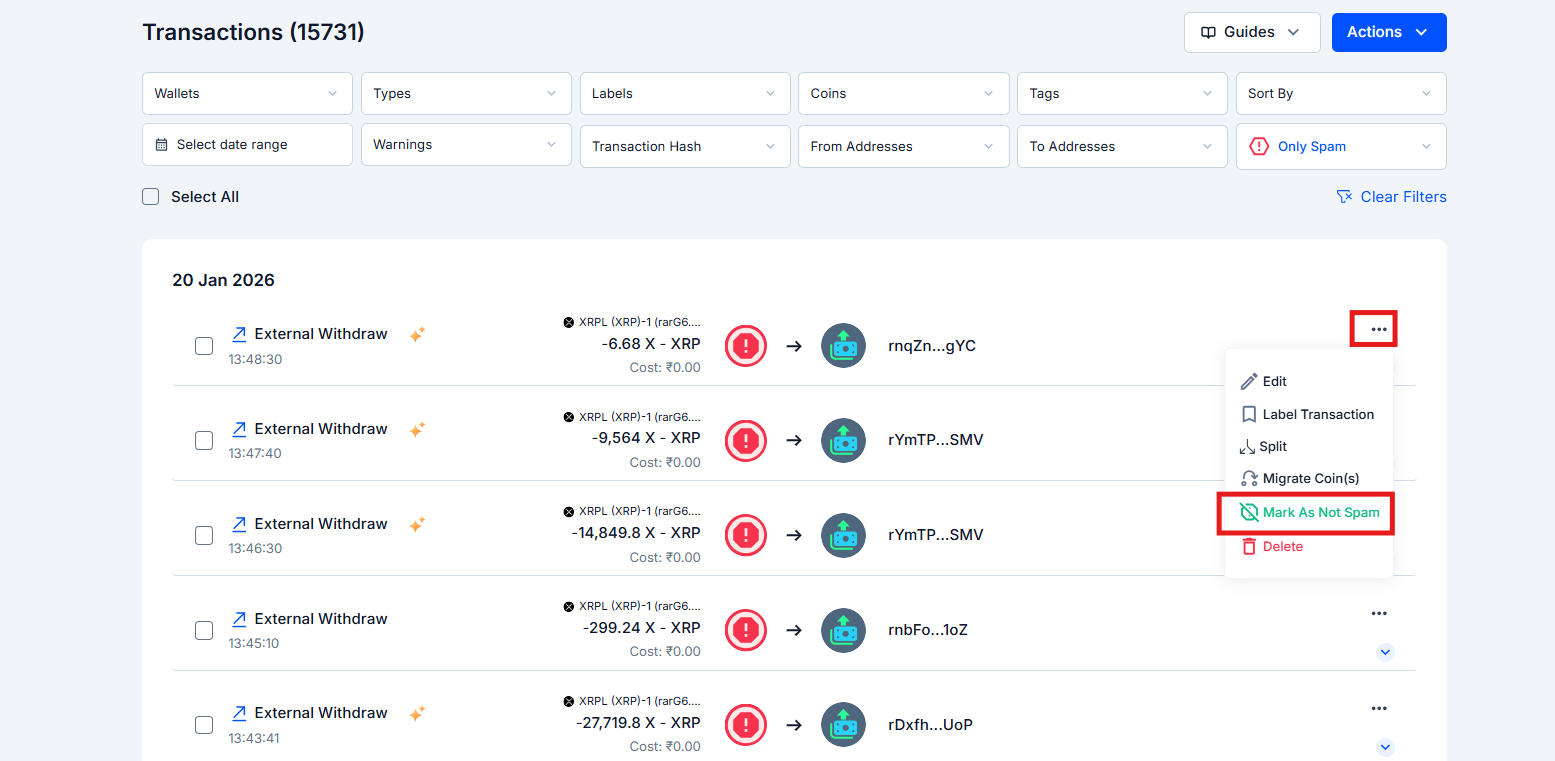The image size is (1555, 761).
Task: Open the Guides button menu
Action: (1252, 32)
